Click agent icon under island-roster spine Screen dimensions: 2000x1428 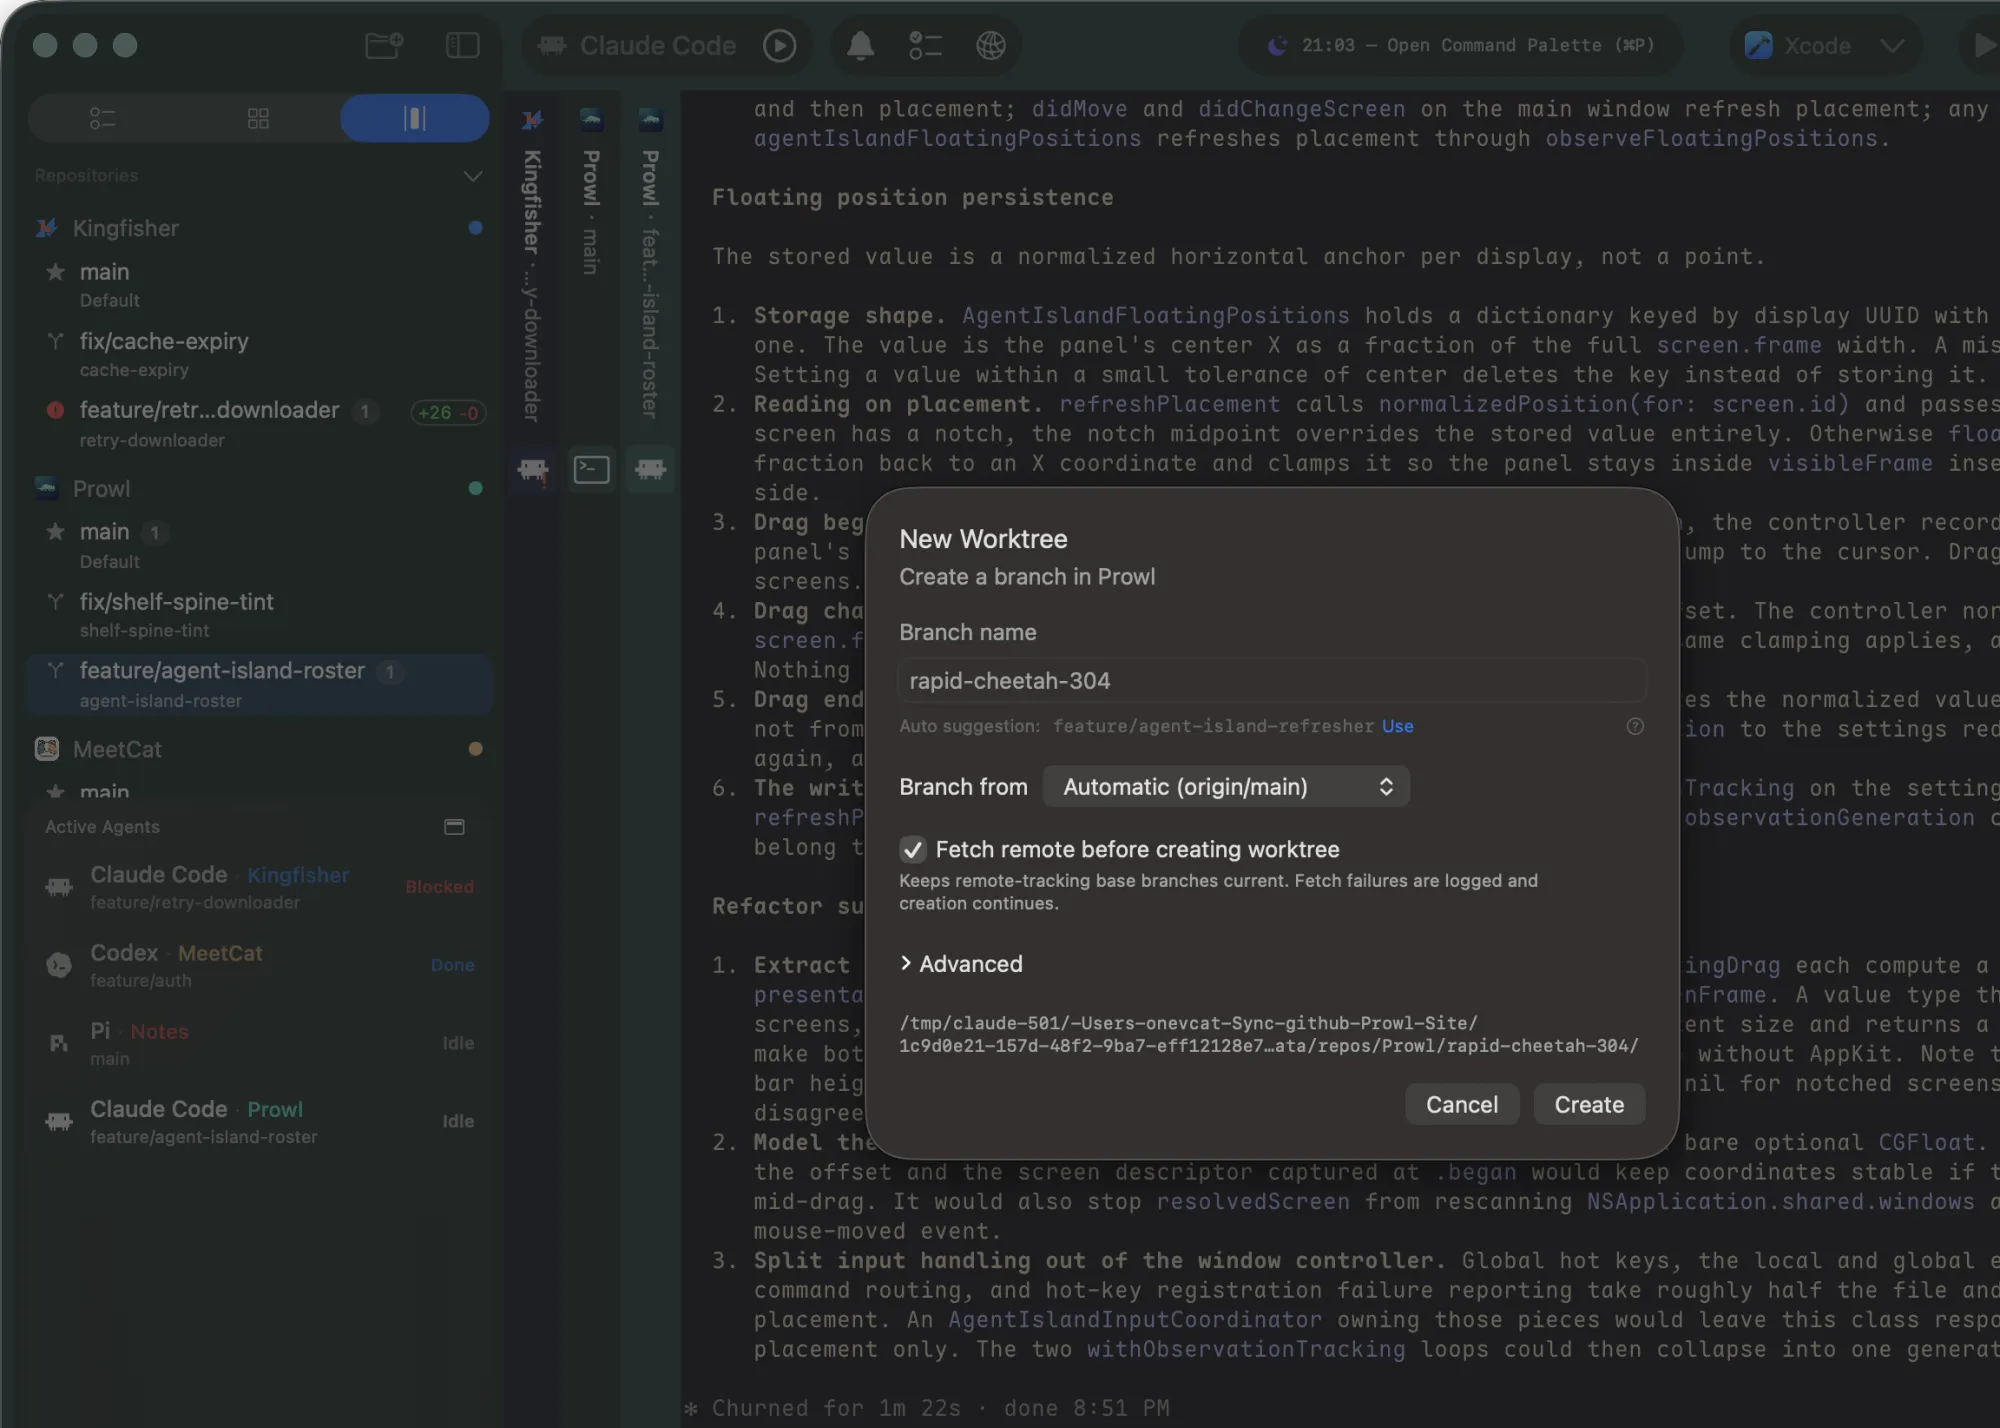650,469
